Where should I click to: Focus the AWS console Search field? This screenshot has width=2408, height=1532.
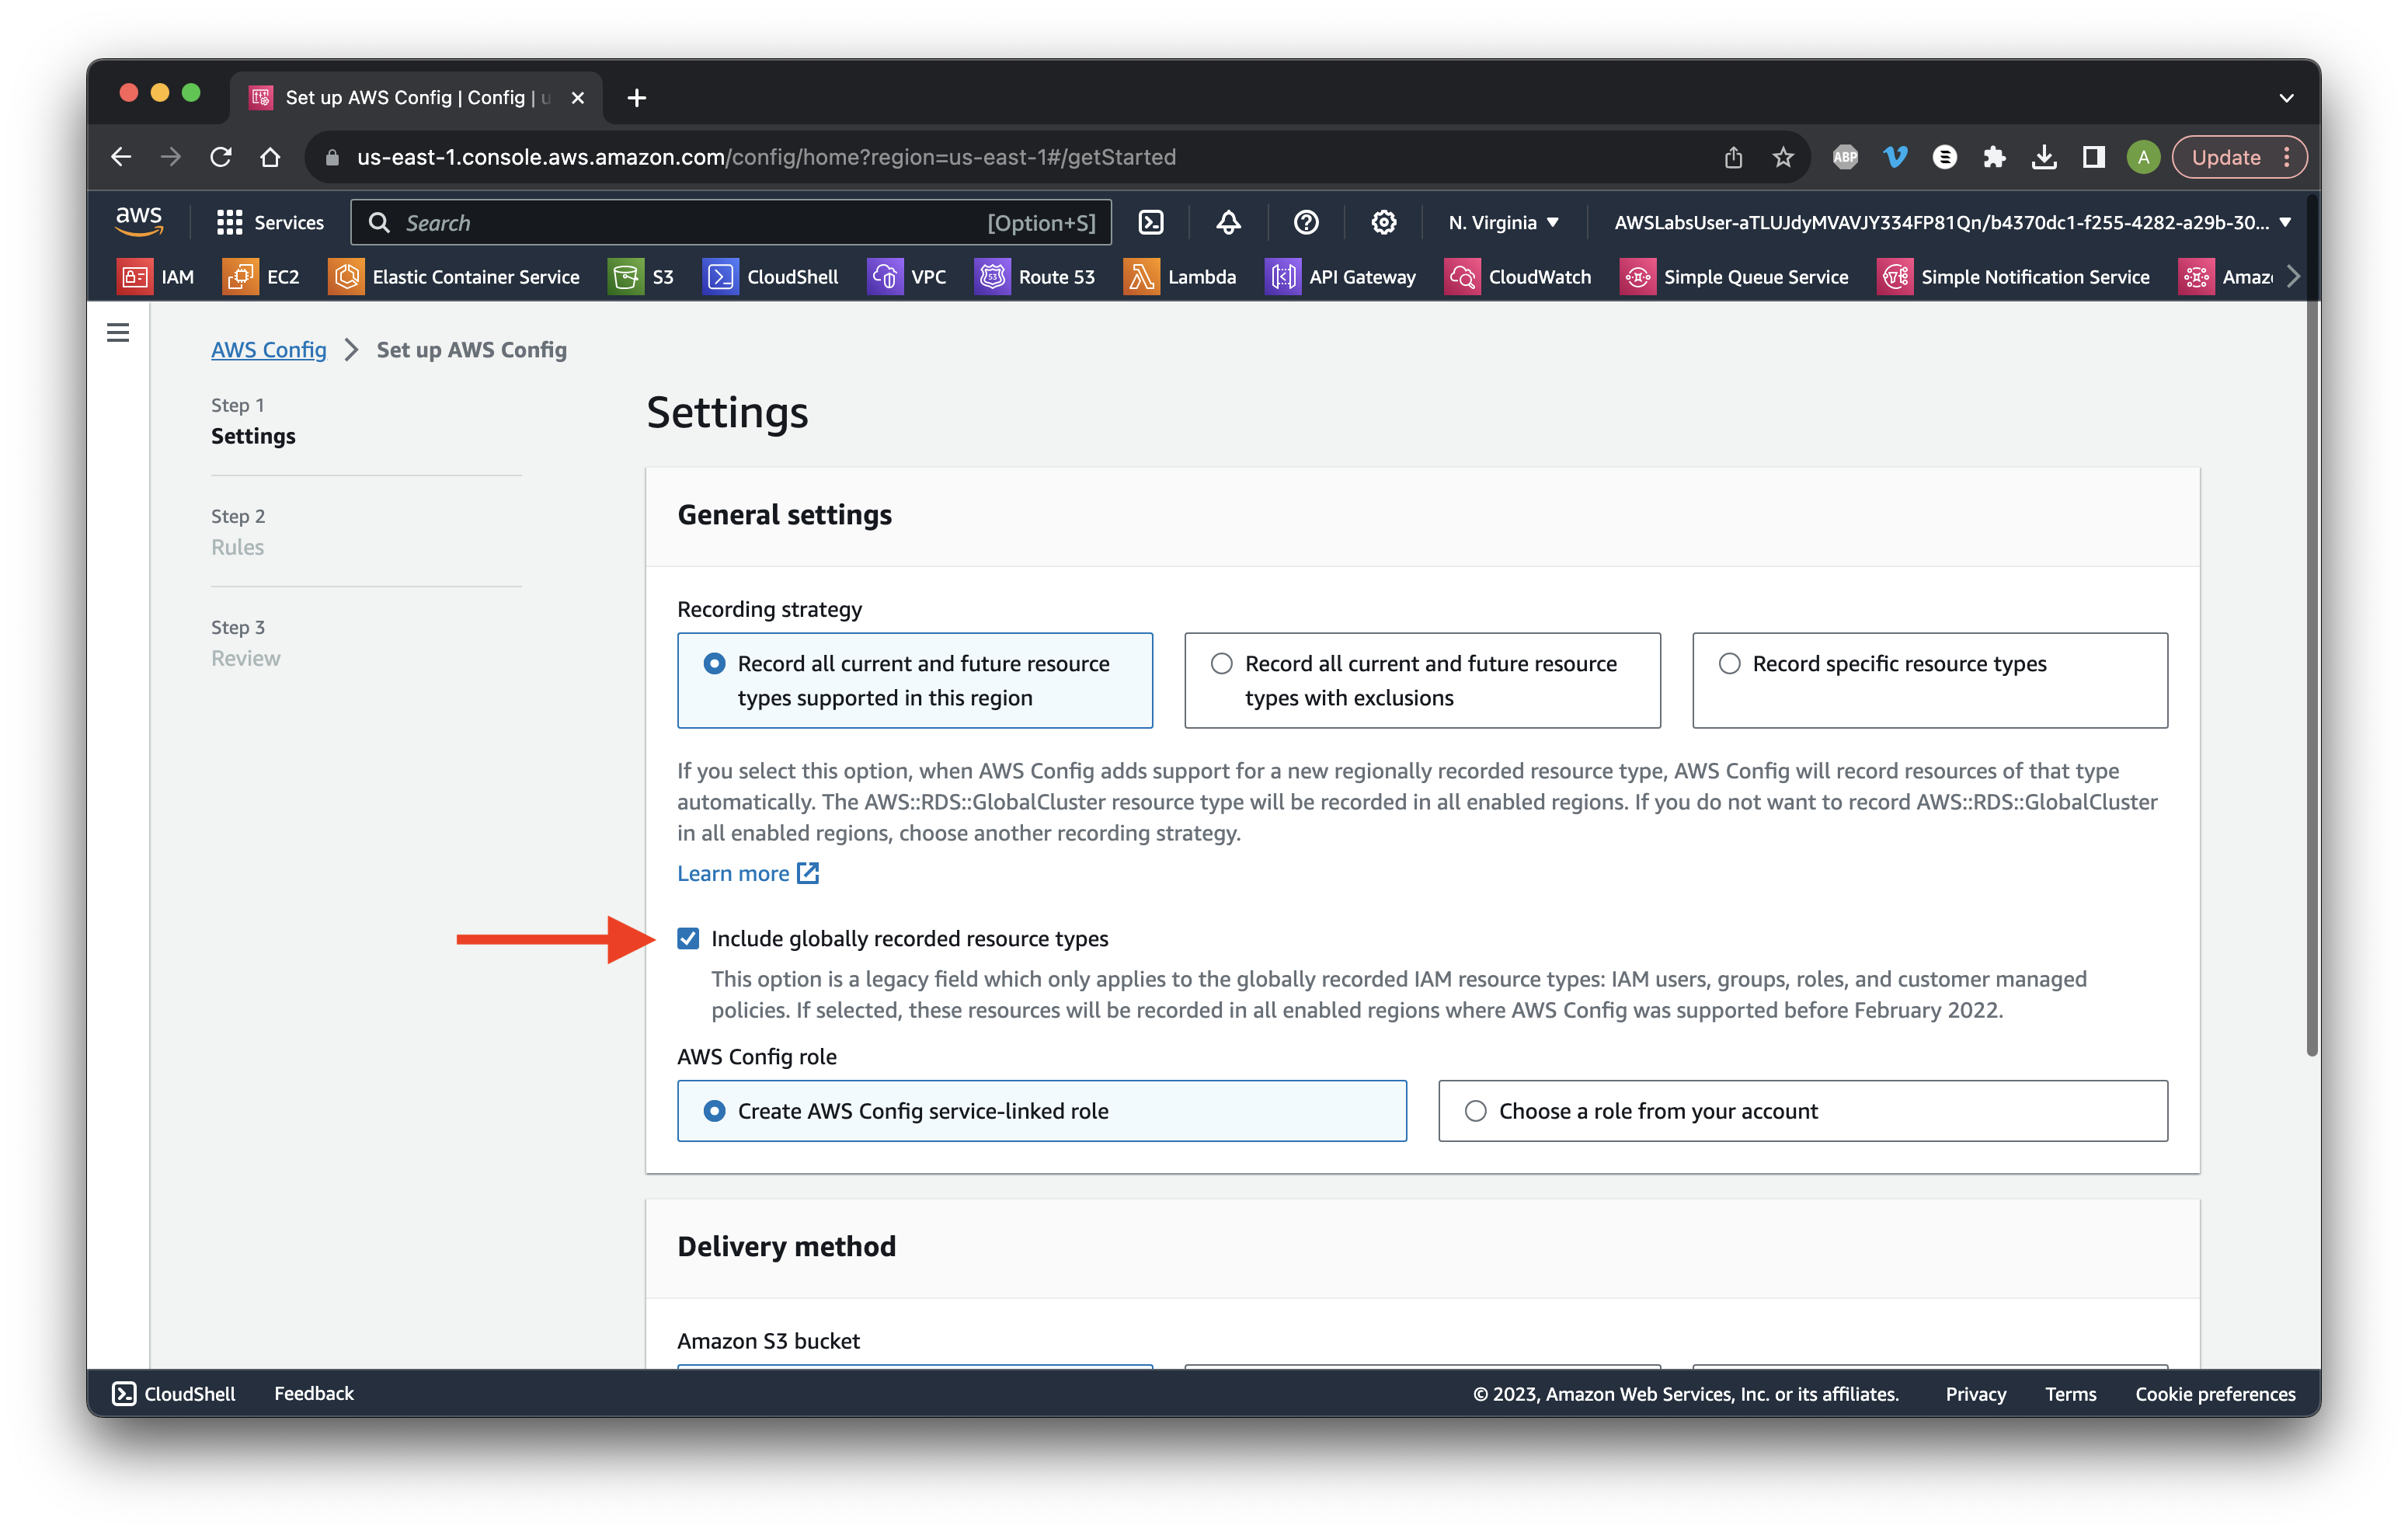tap(730, 222)
